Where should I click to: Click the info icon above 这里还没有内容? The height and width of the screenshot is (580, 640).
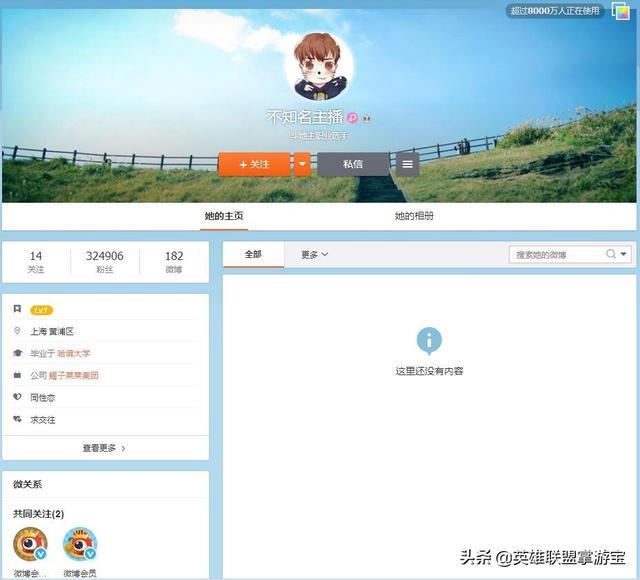(429, 341)
